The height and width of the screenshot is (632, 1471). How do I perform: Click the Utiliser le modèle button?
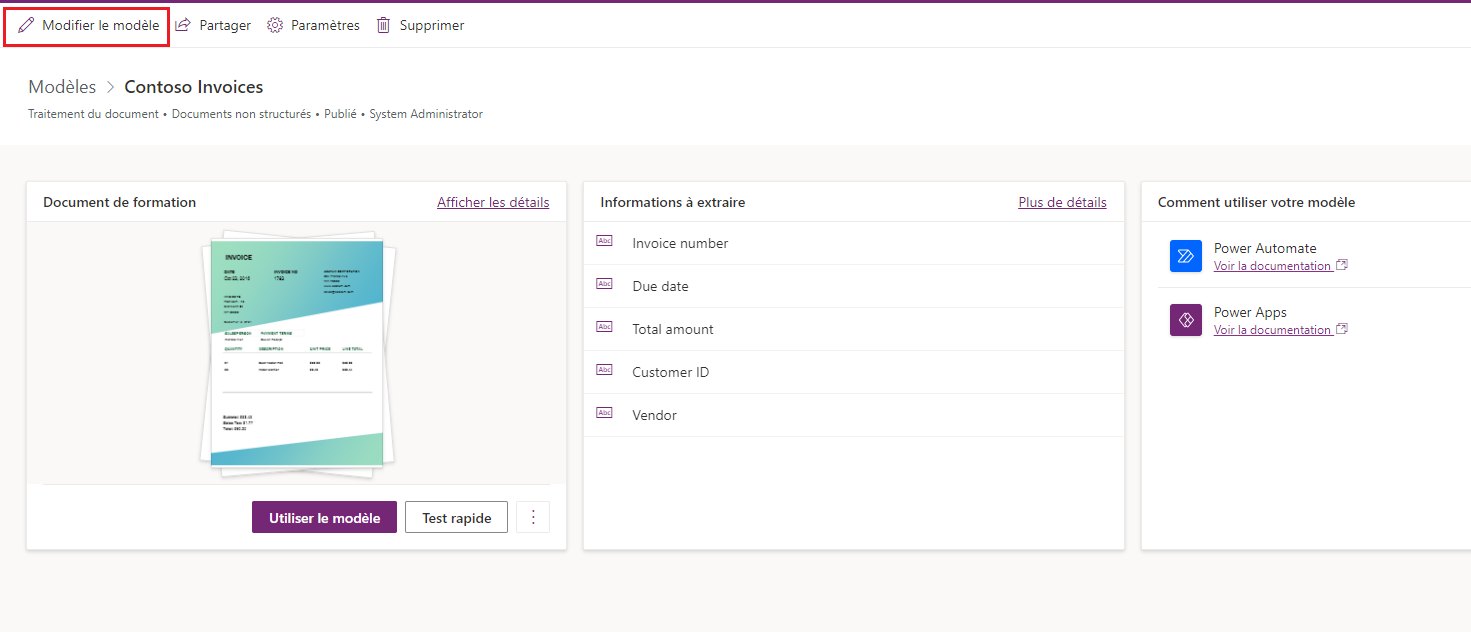coord(324,517)
